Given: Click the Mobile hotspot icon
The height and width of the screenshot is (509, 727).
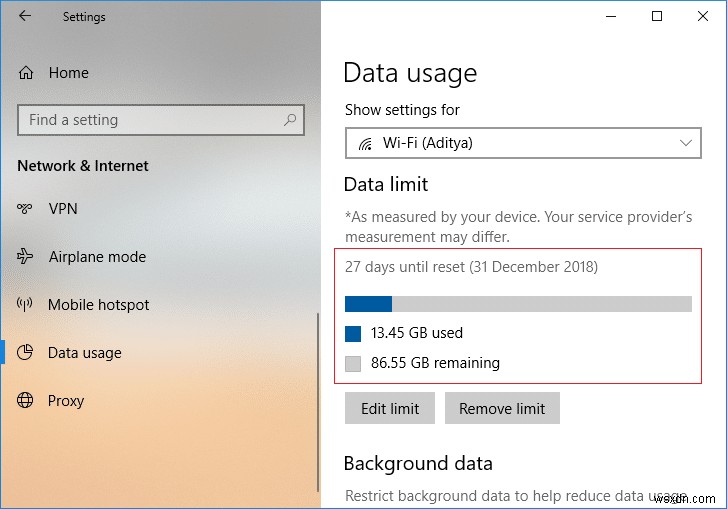Looking at the screenshot, I should click(x=26, y=305).
